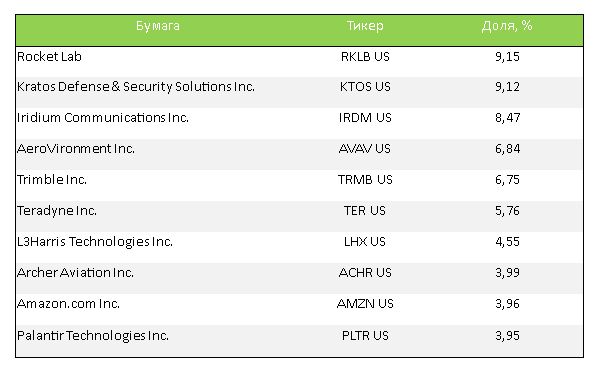Click the KTOS US ticker

pos(365,87)
